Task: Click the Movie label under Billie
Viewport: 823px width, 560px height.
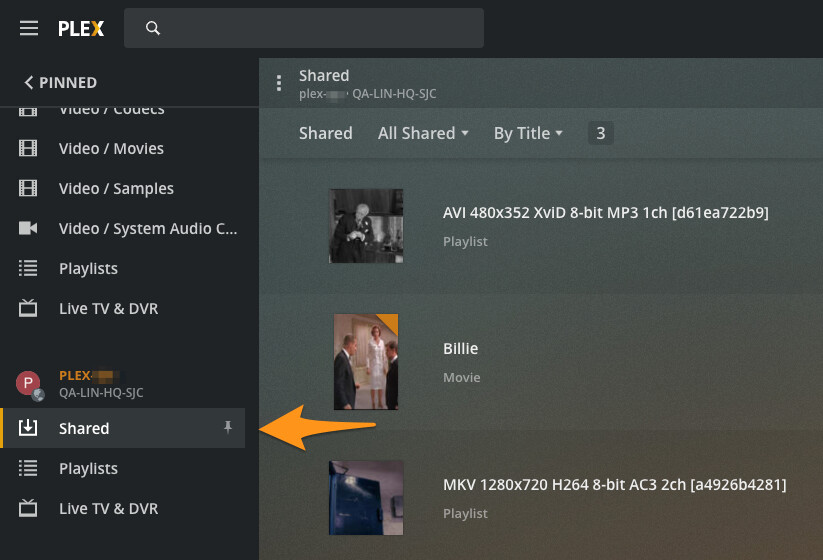Action: pos(461,377)
